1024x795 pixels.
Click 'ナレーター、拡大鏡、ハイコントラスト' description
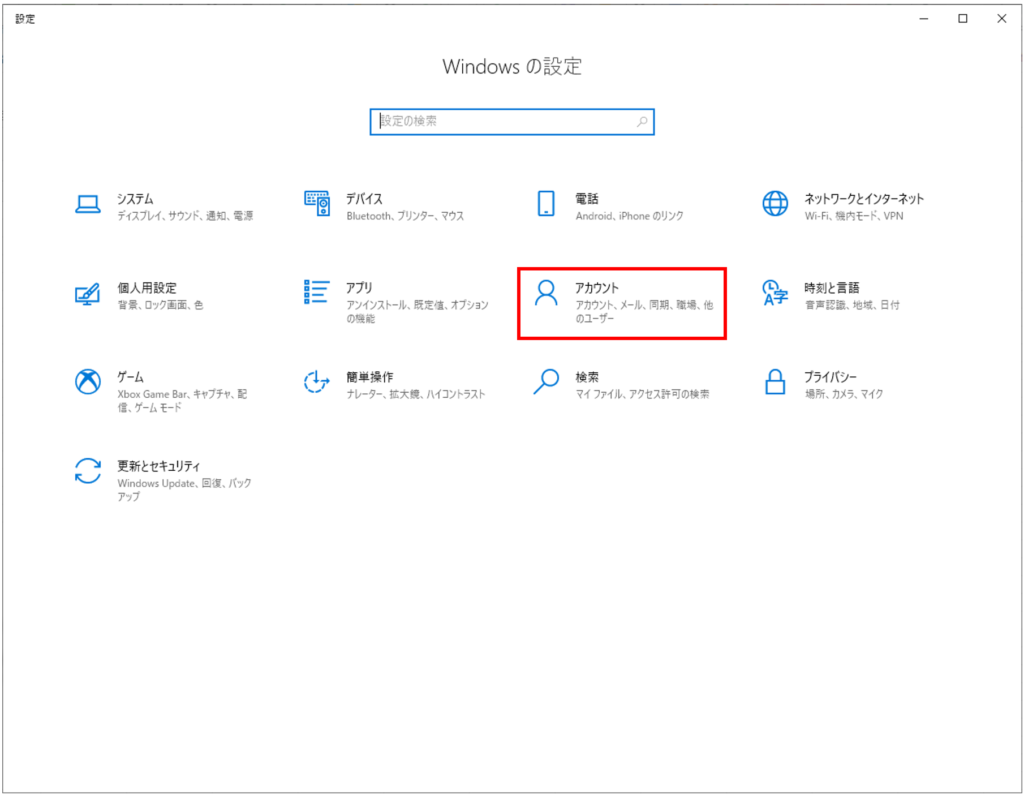(x=416, y=394)
